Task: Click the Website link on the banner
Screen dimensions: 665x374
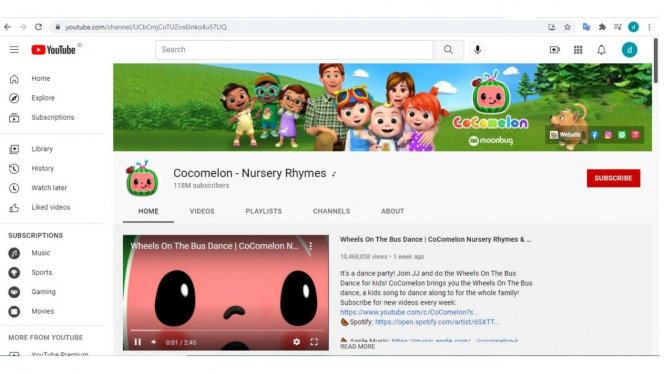Action: pyautogui.click(x=565, y=135)
